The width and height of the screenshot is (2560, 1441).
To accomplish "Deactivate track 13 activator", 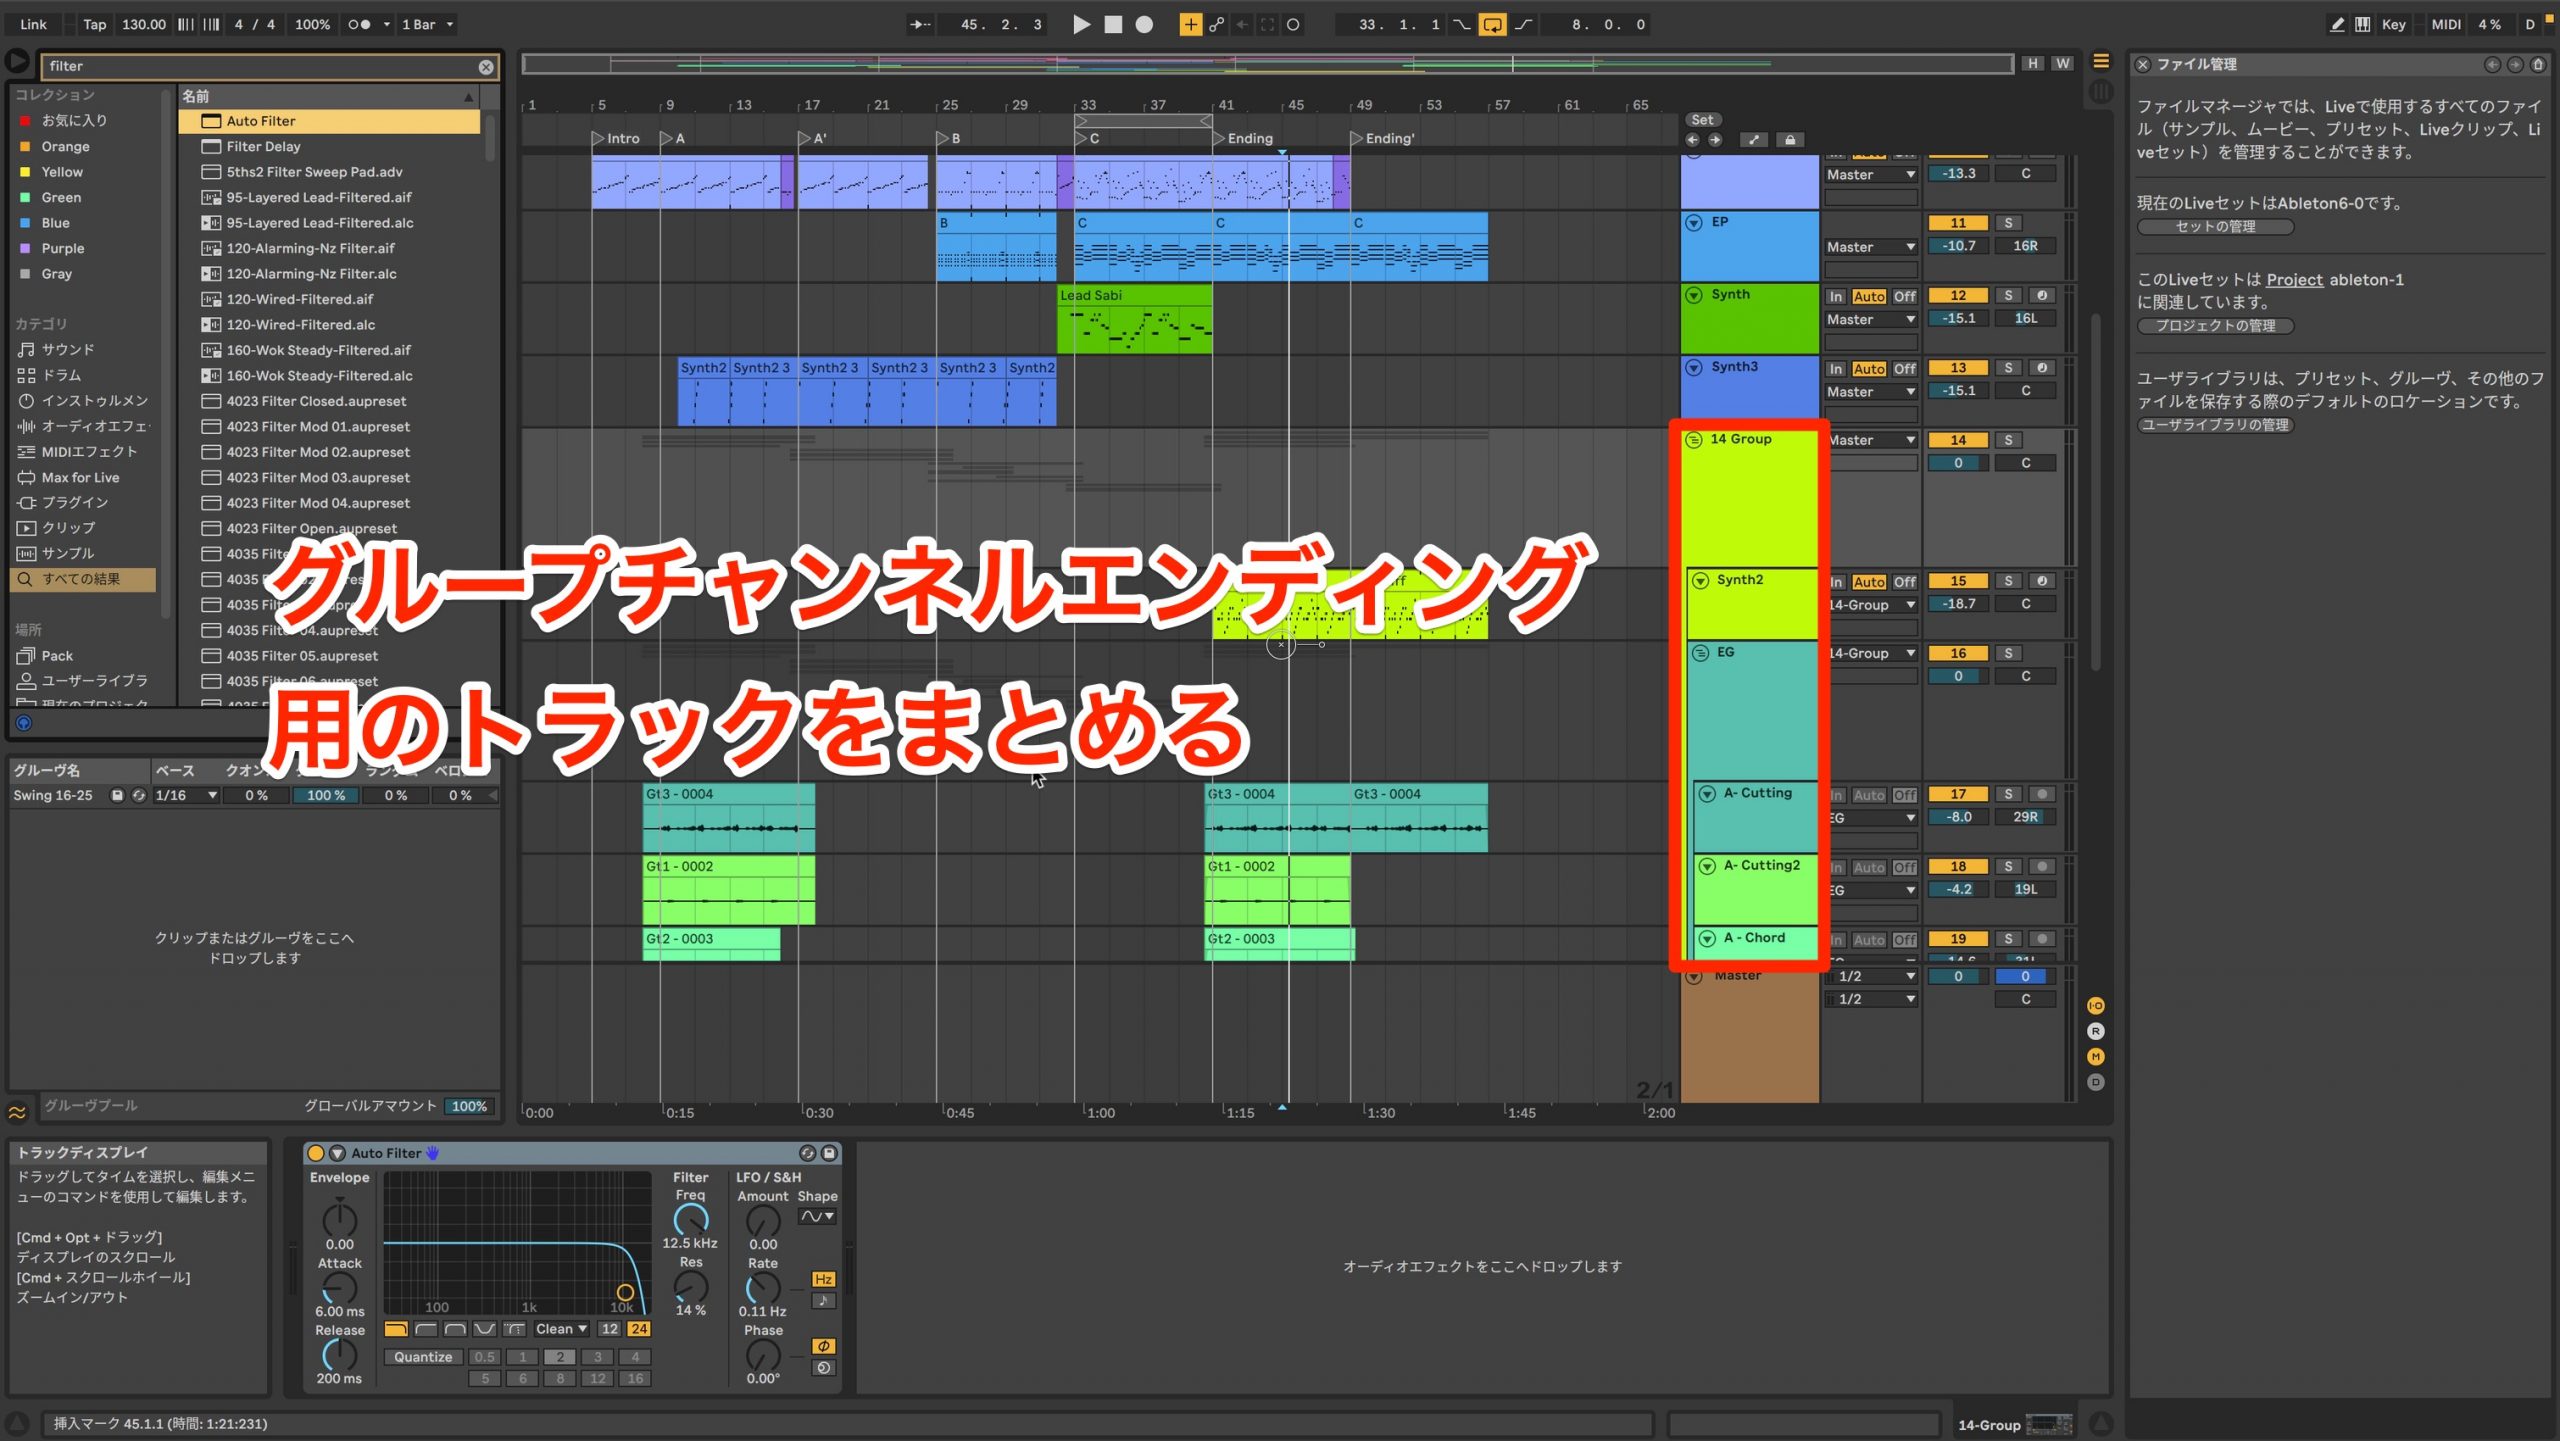I will [1957, 368].
